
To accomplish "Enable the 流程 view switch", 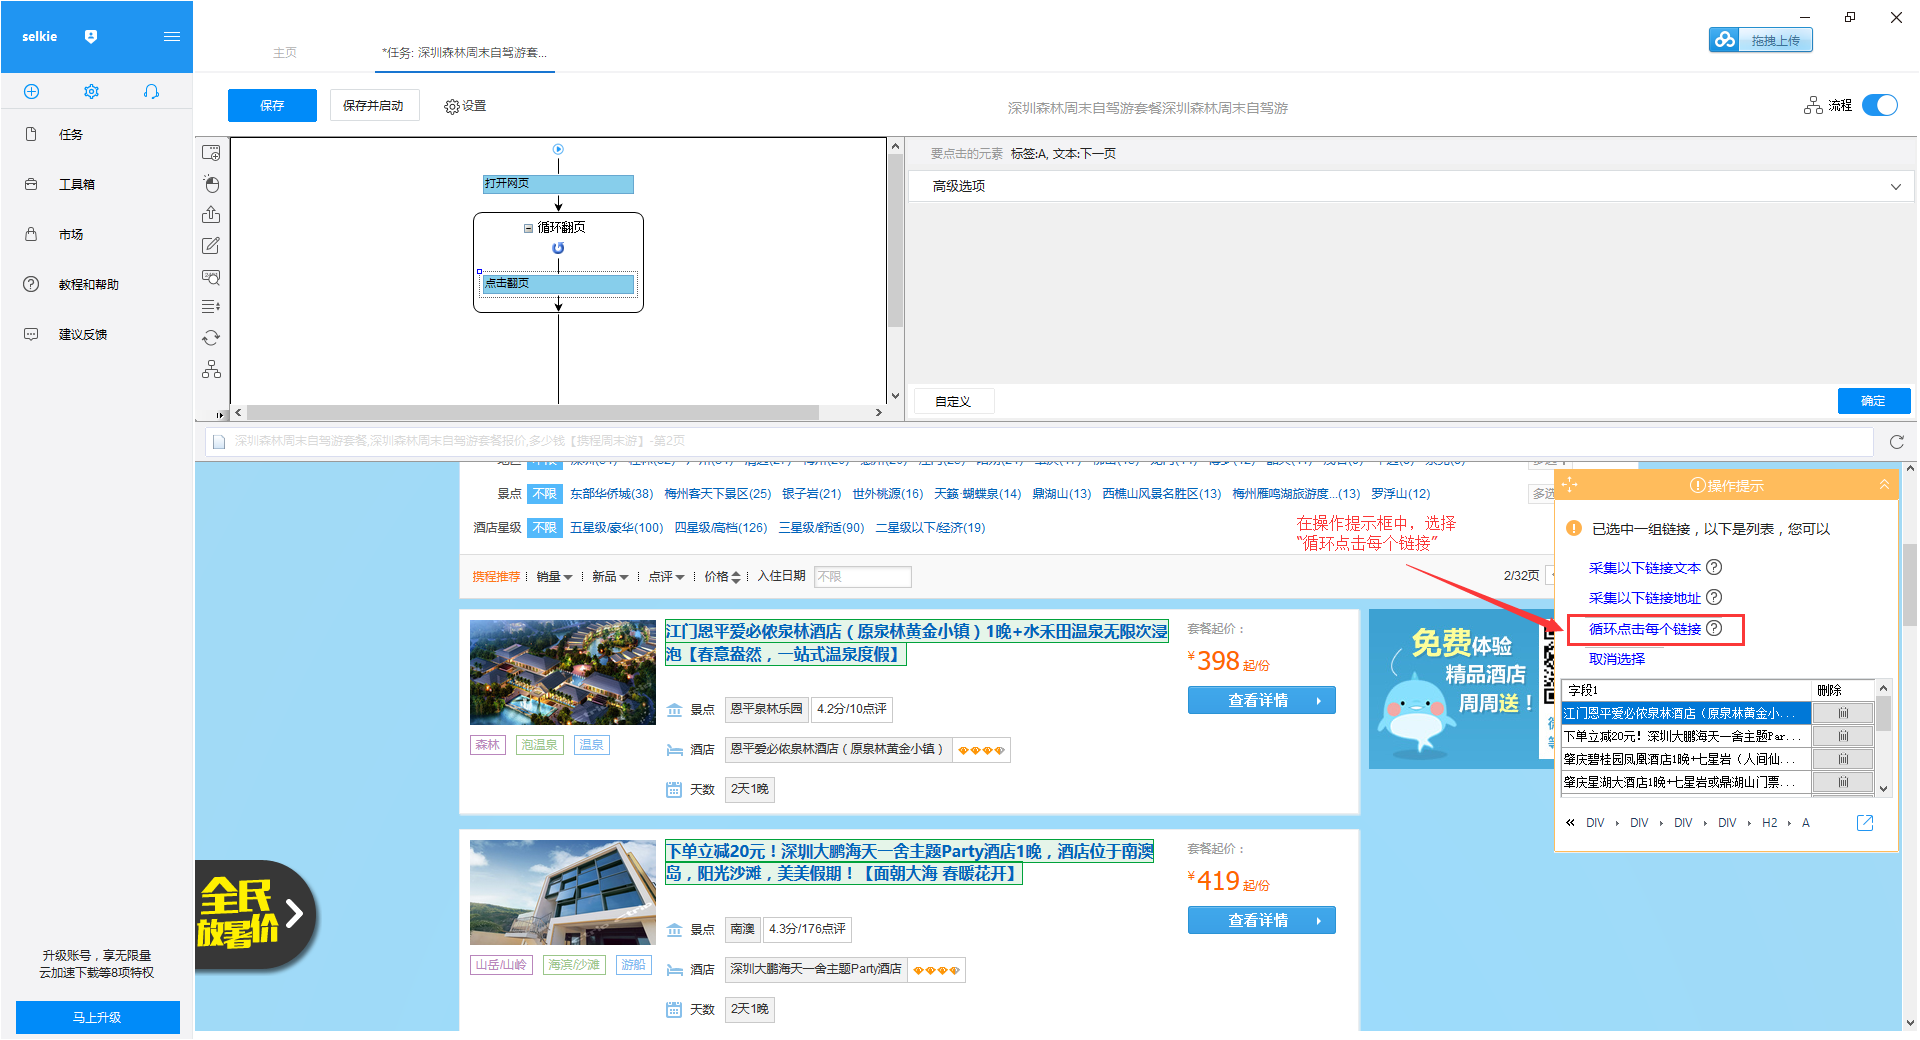I will (x=1880, y=105).
